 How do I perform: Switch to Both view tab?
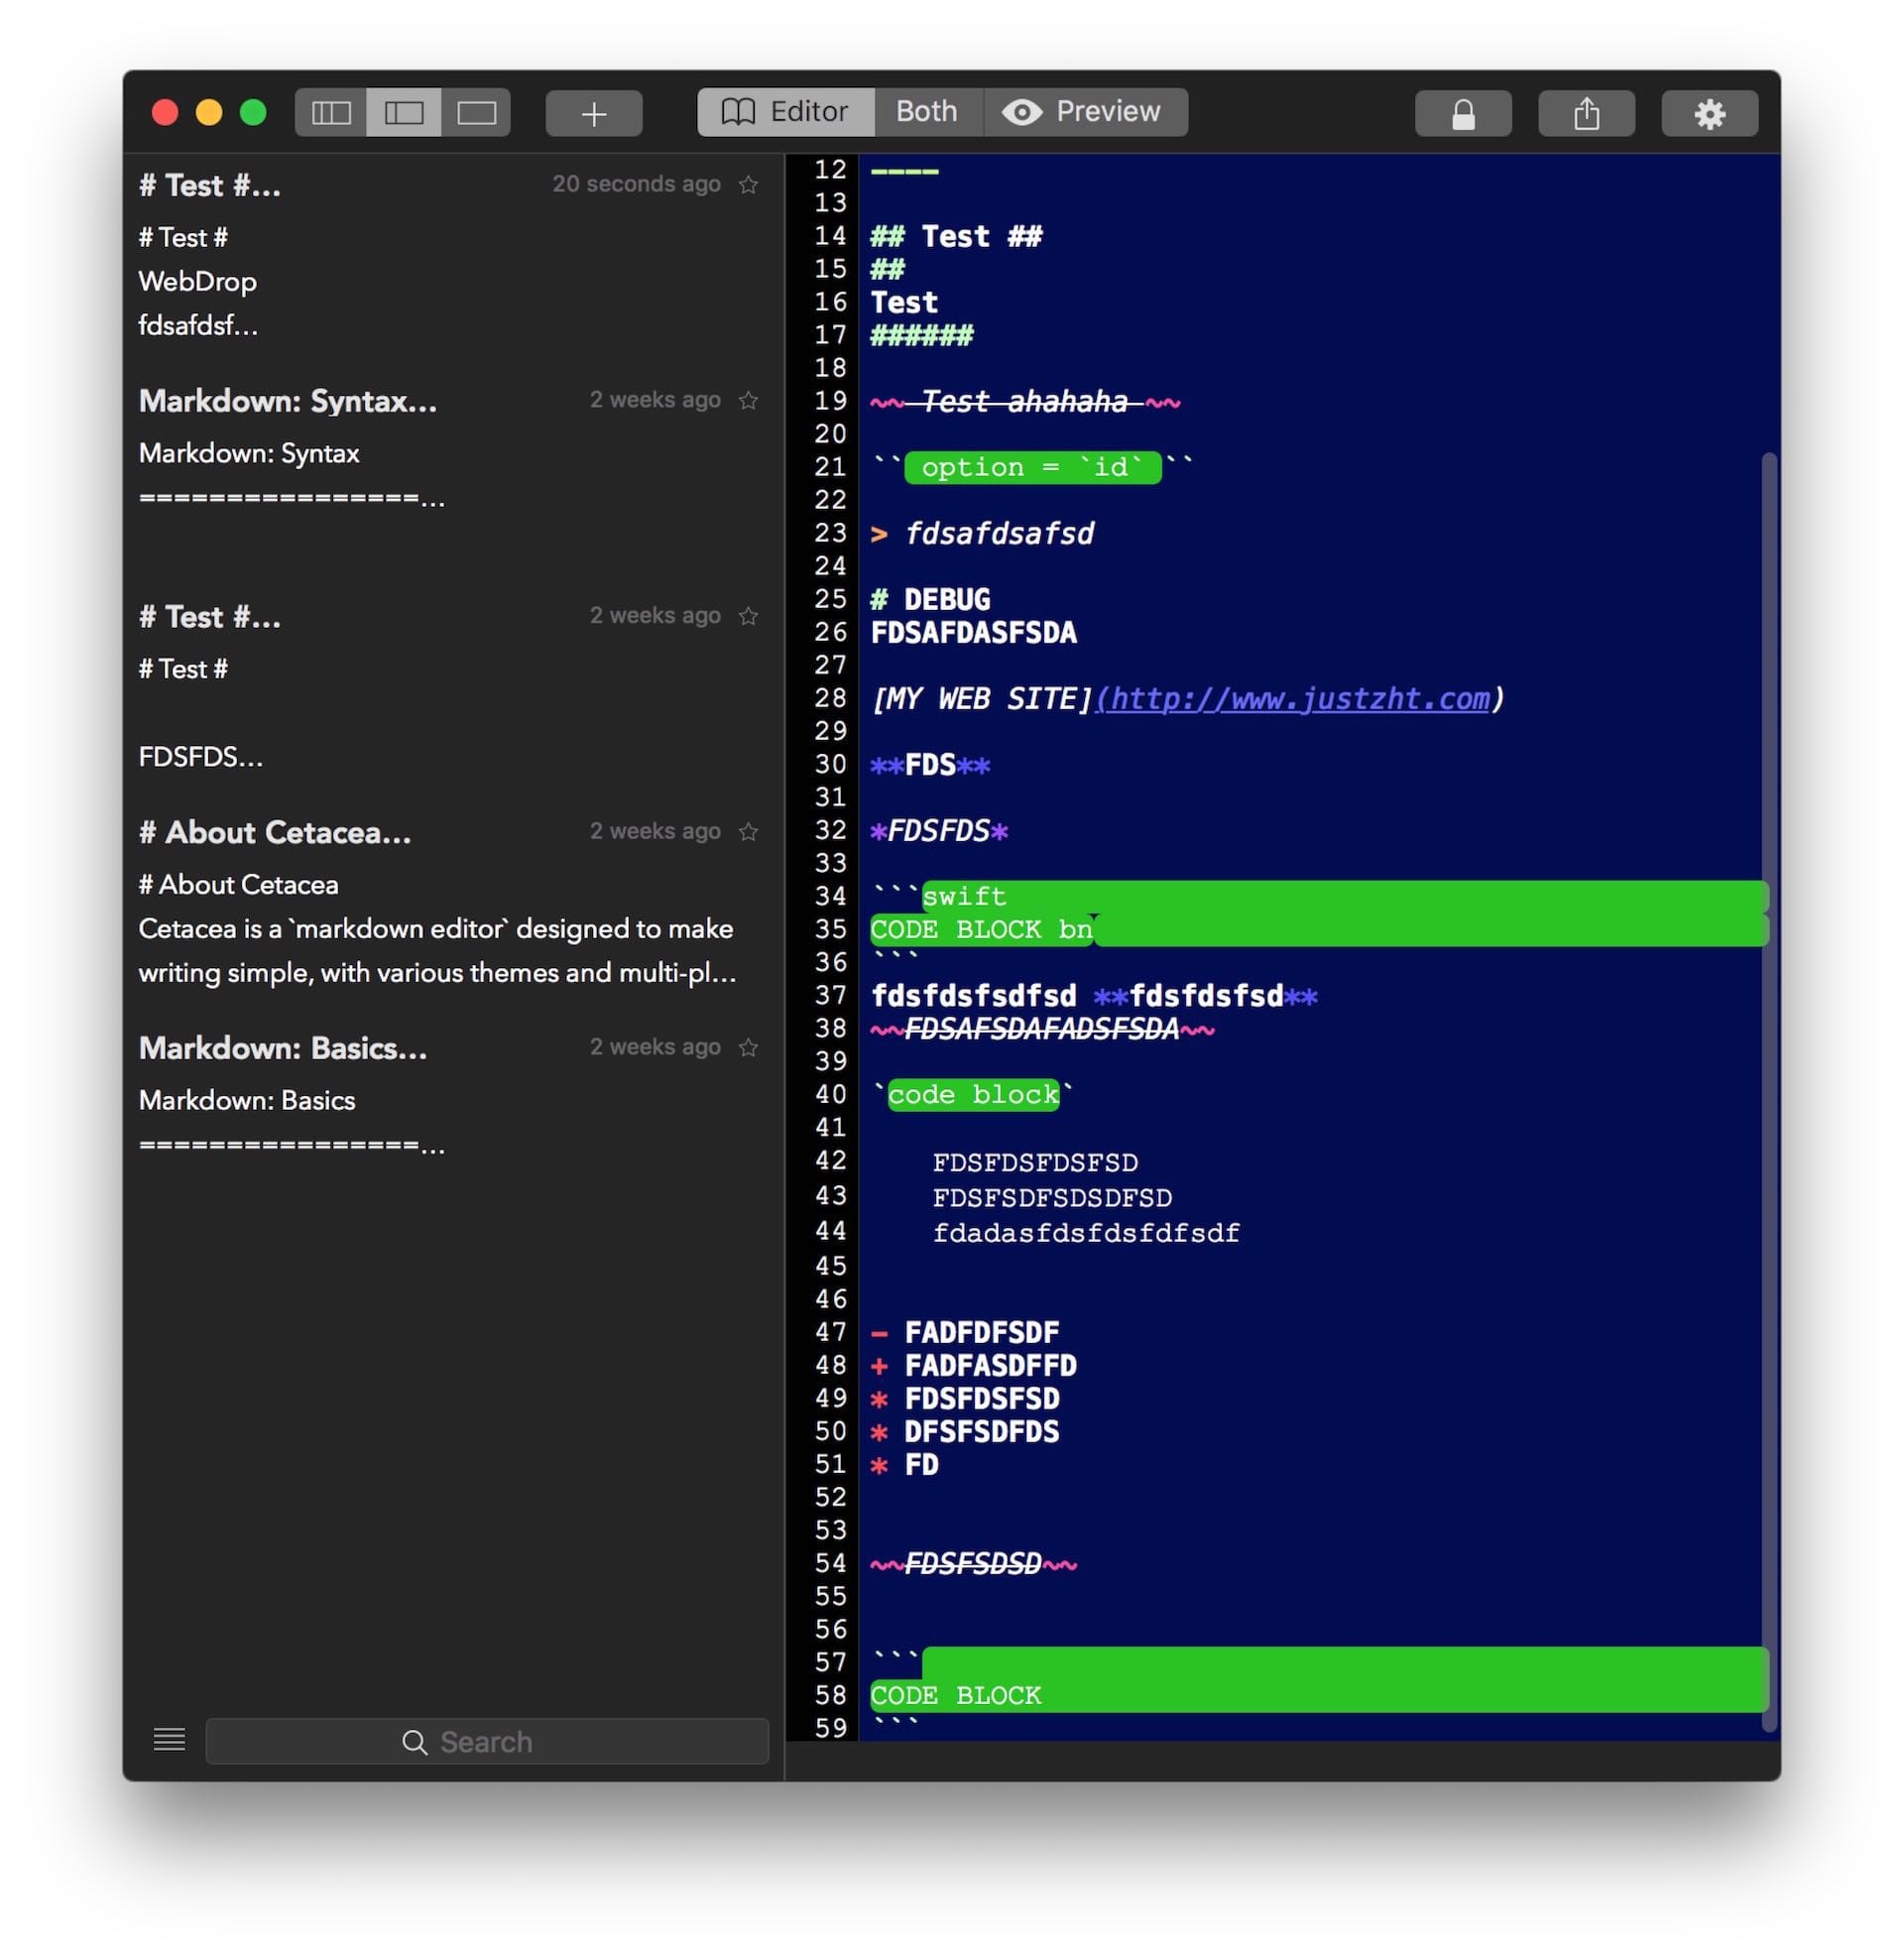click(x=927, y=112)
